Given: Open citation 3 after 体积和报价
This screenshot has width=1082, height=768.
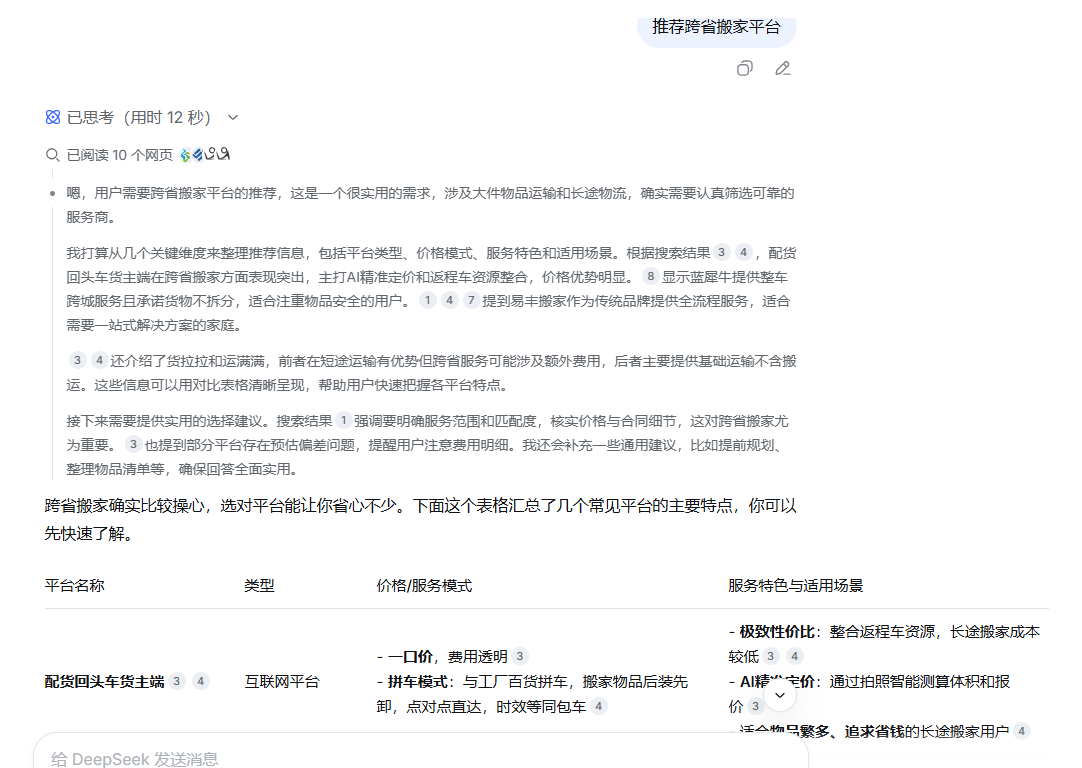Looking at the screenshot, I should pos(755,706).
